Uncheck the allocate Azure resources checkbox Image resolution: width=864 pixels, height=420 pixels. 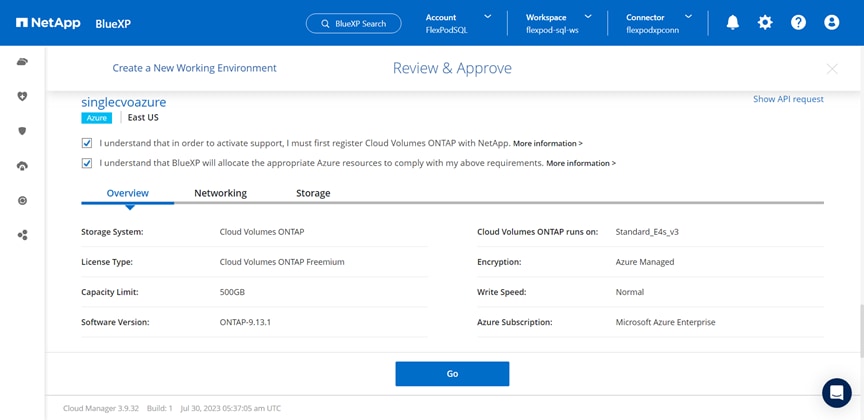(87, 163)
